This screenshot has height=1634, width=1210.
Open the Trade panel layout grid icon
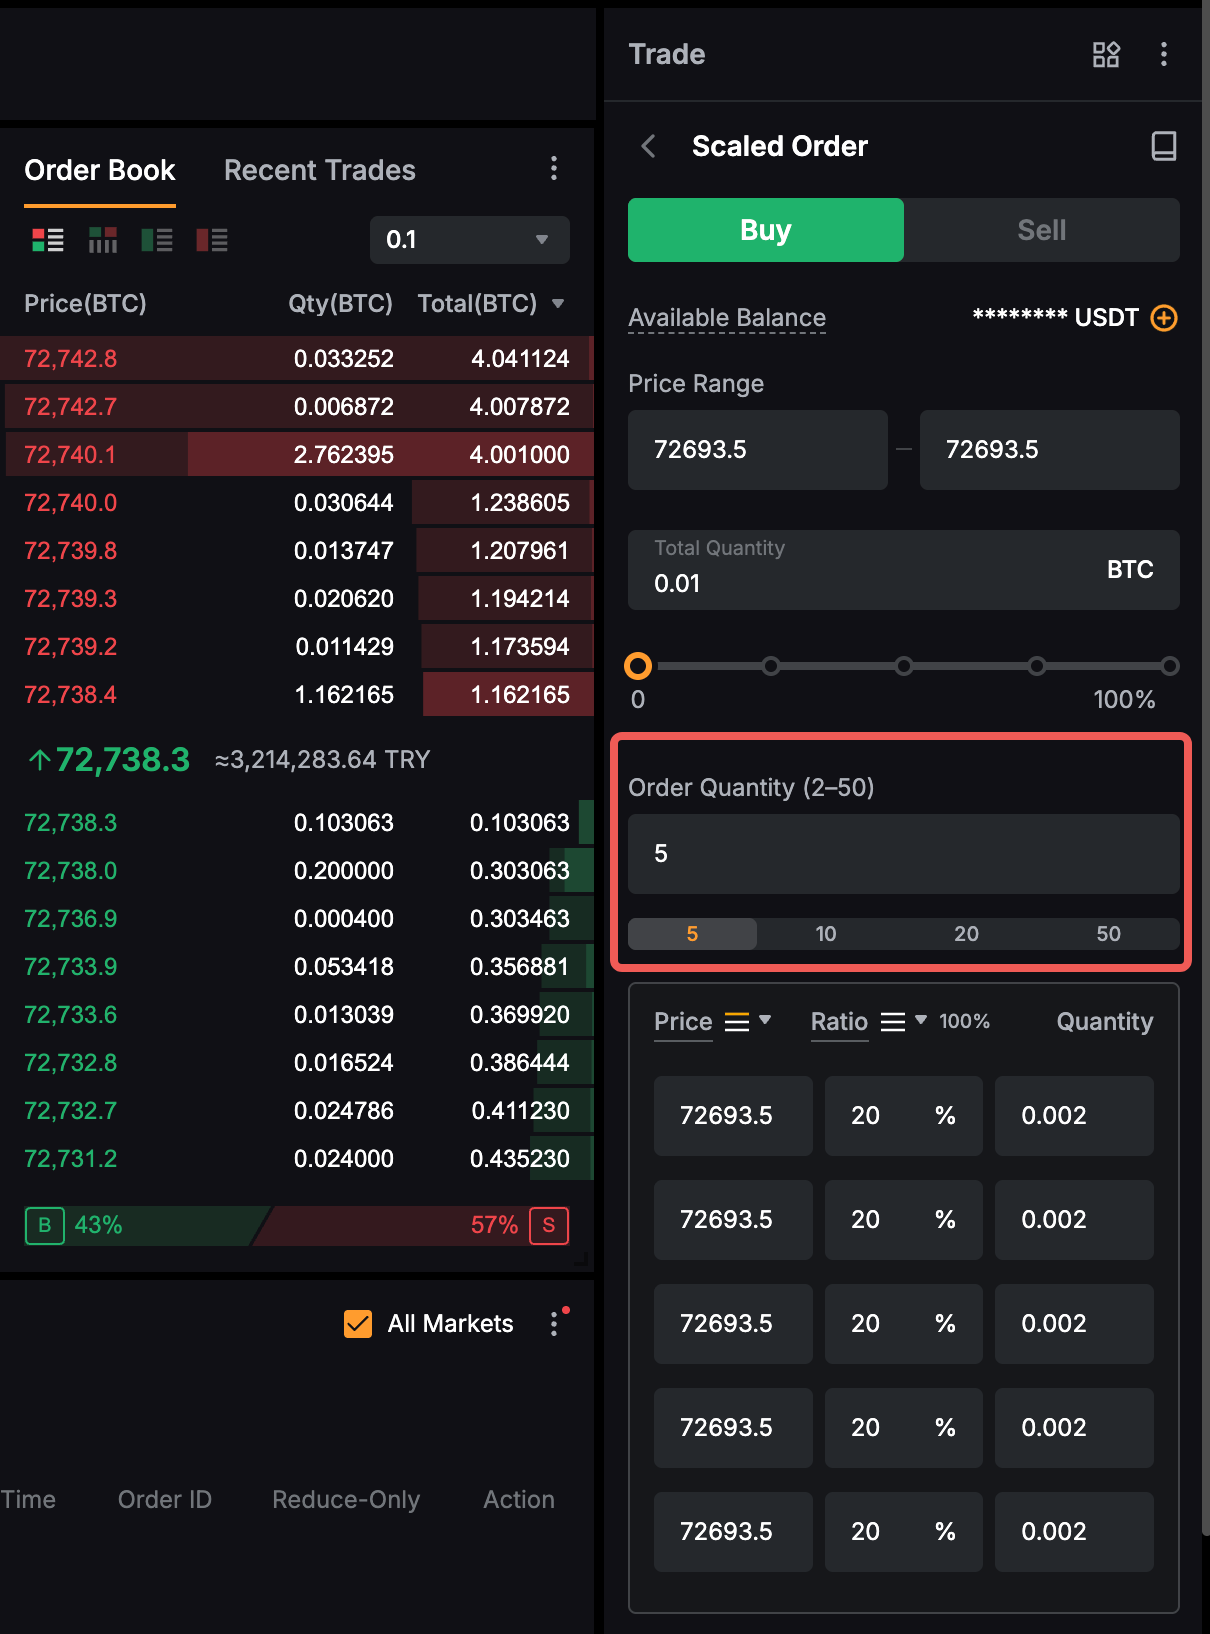(1106, 54)
